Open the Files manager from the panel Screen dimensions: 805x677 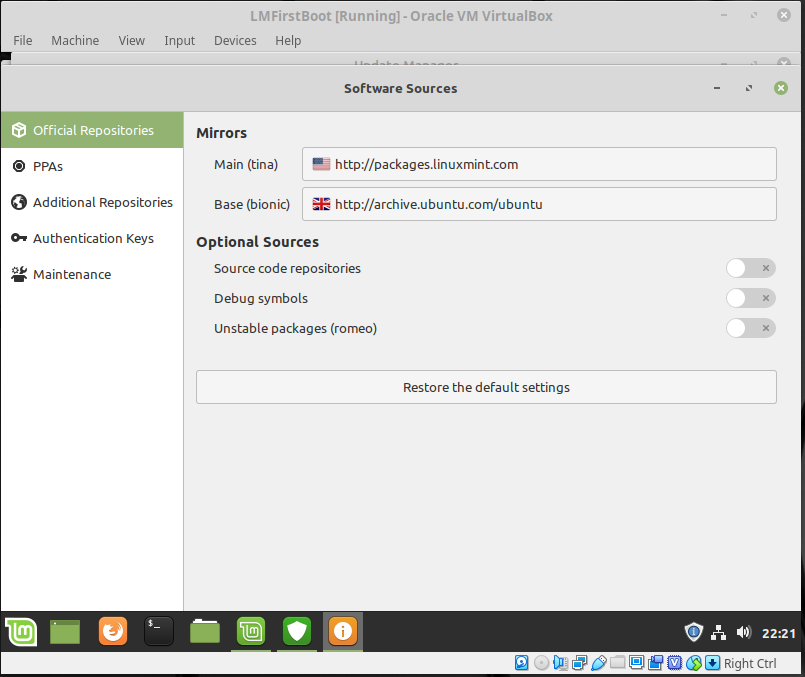pos(205,631)
